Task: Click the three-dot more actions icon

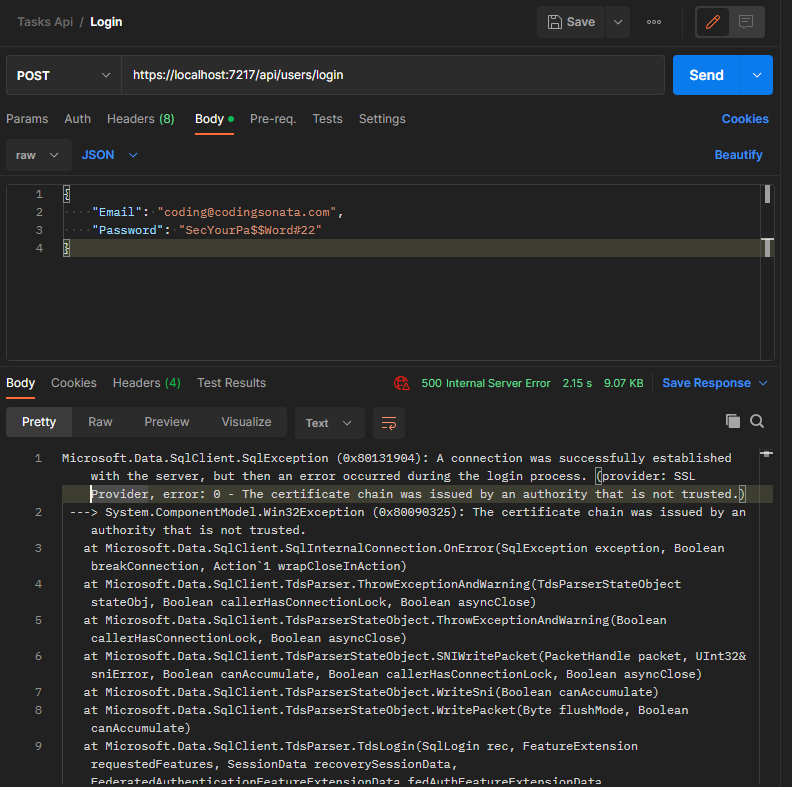Action: click(654, 22)
